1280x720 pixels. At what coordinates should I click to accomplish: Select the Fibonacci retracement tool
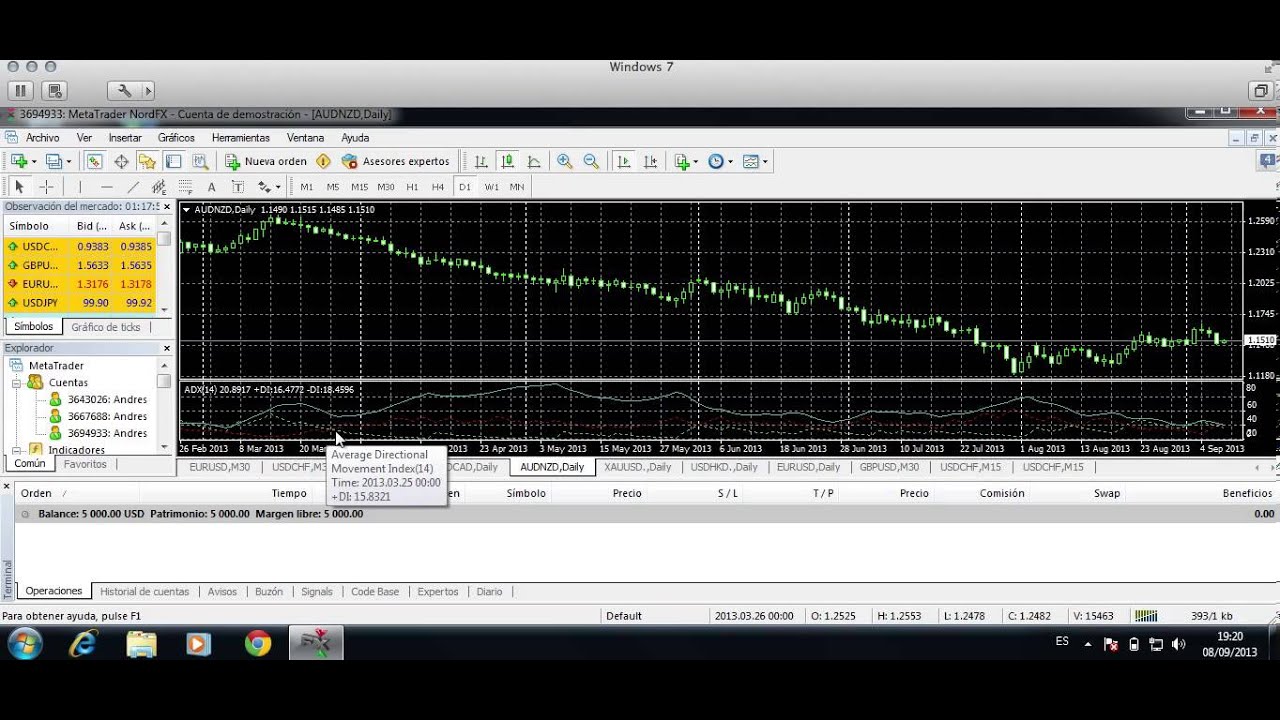tap(185, 187)
